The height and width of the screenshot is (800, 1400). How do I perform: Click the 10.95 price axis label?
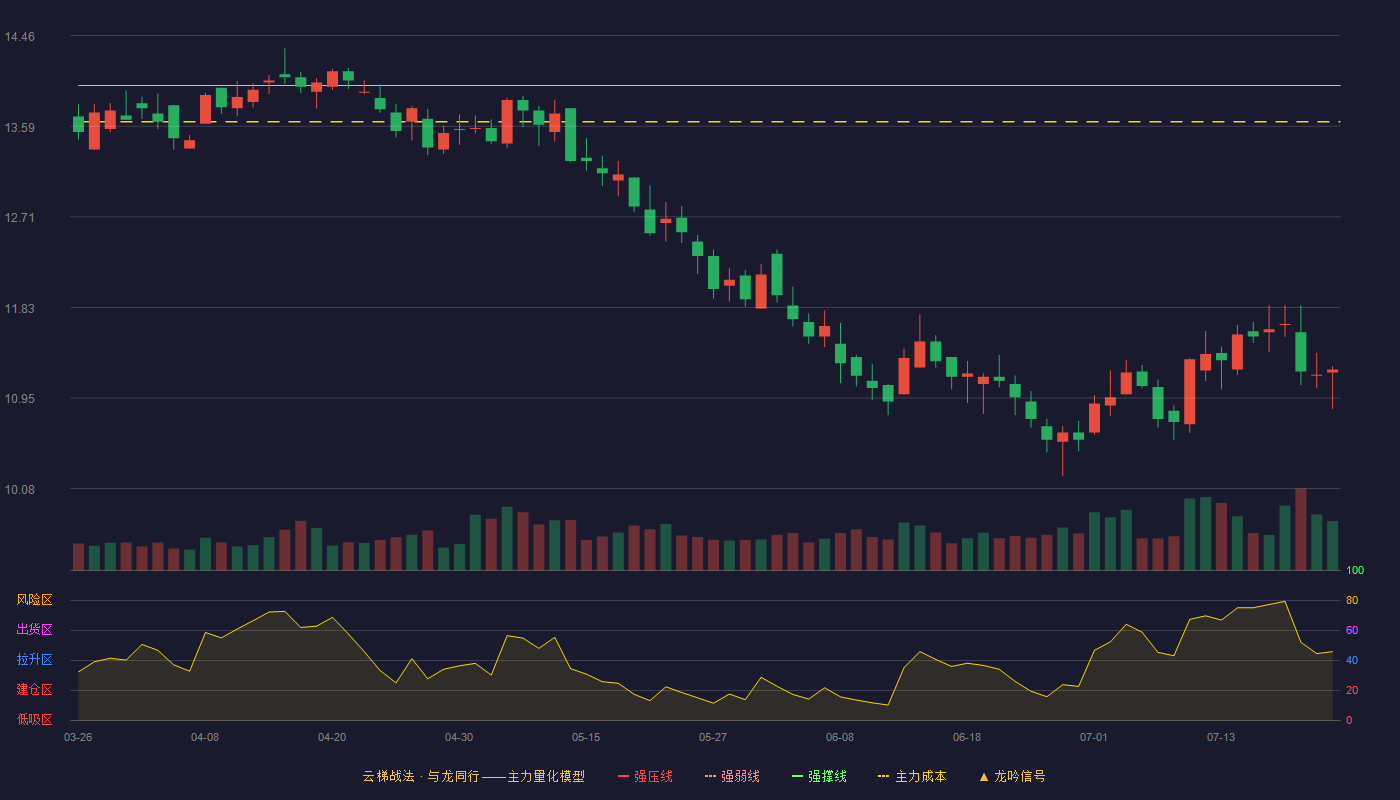click(20, 399)
